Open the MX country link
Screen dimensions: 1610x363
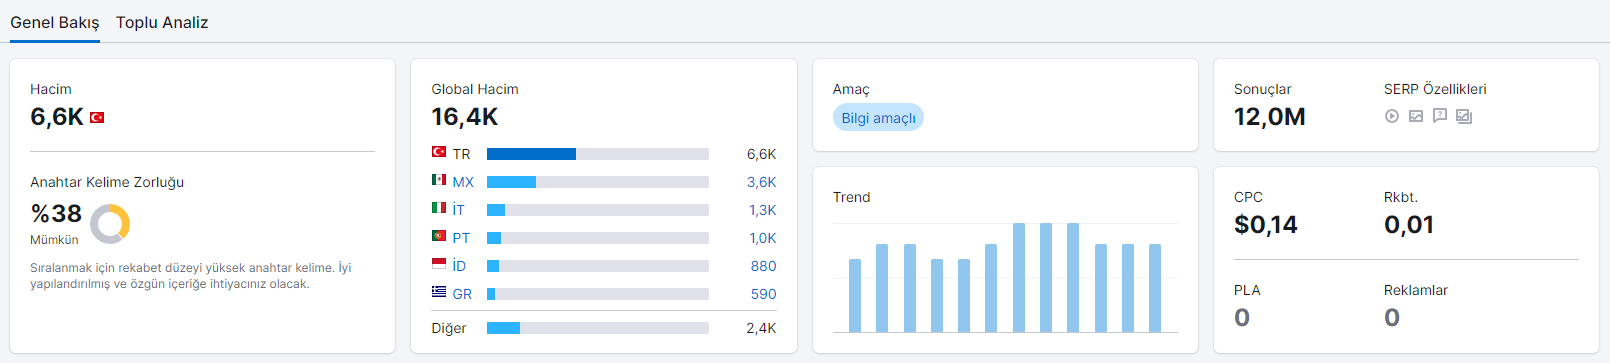pyautogui.click(x=463, y=182)
